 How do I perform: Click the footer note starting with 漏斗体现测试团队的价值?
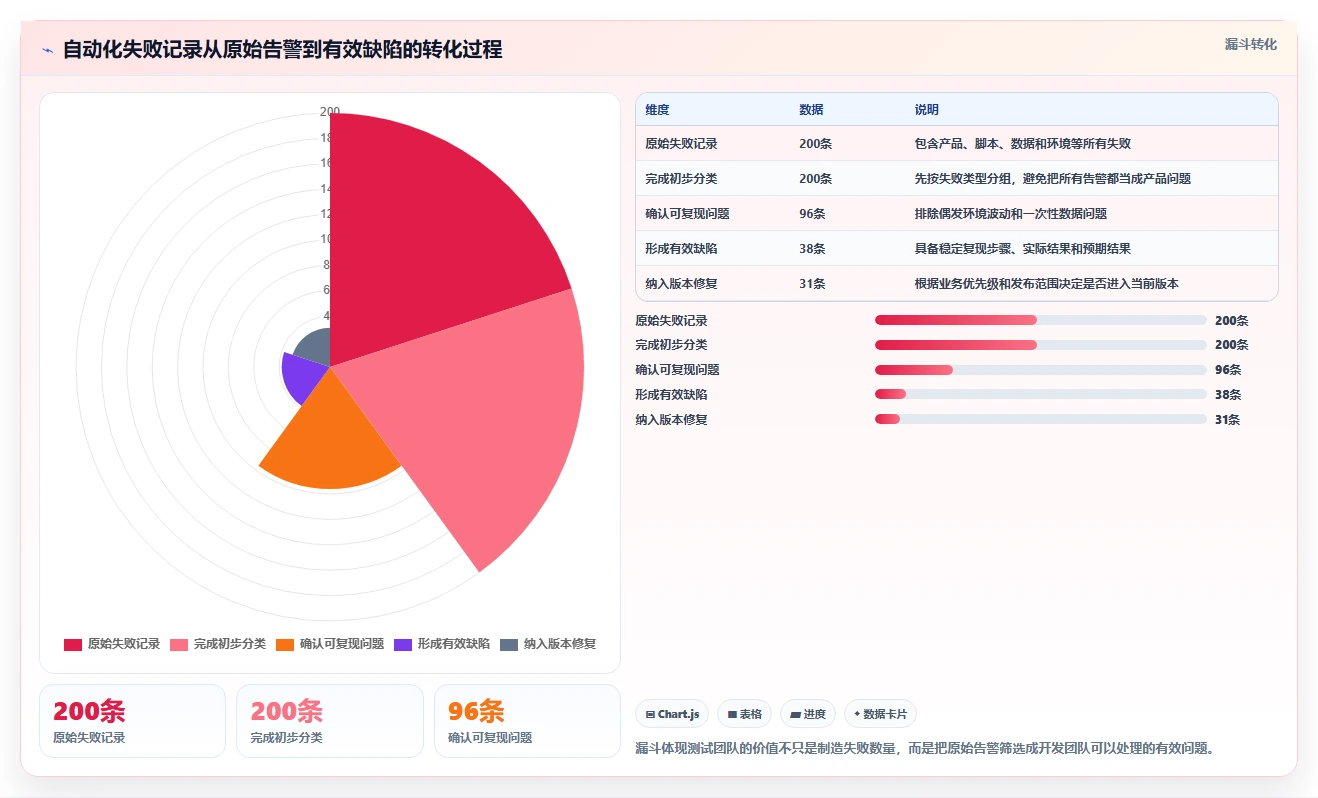pyautogui.click(x=925, y=748)
